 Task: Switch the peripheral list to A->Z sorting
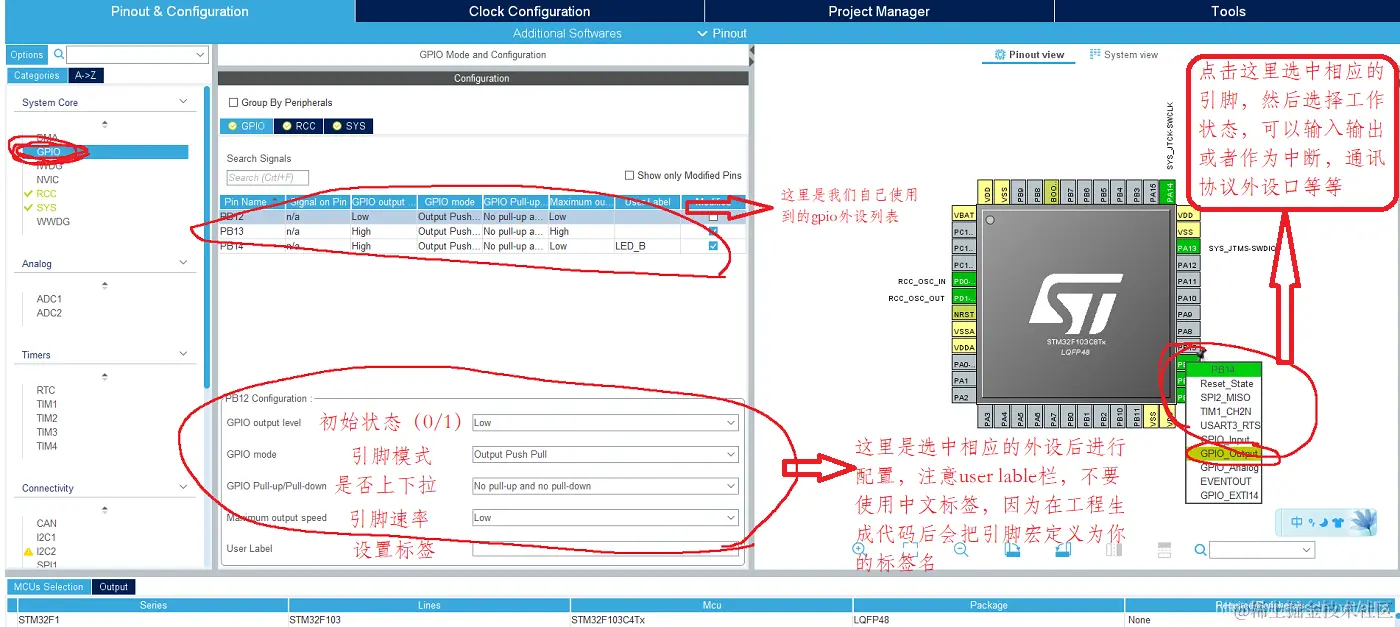tap(86, 75)
